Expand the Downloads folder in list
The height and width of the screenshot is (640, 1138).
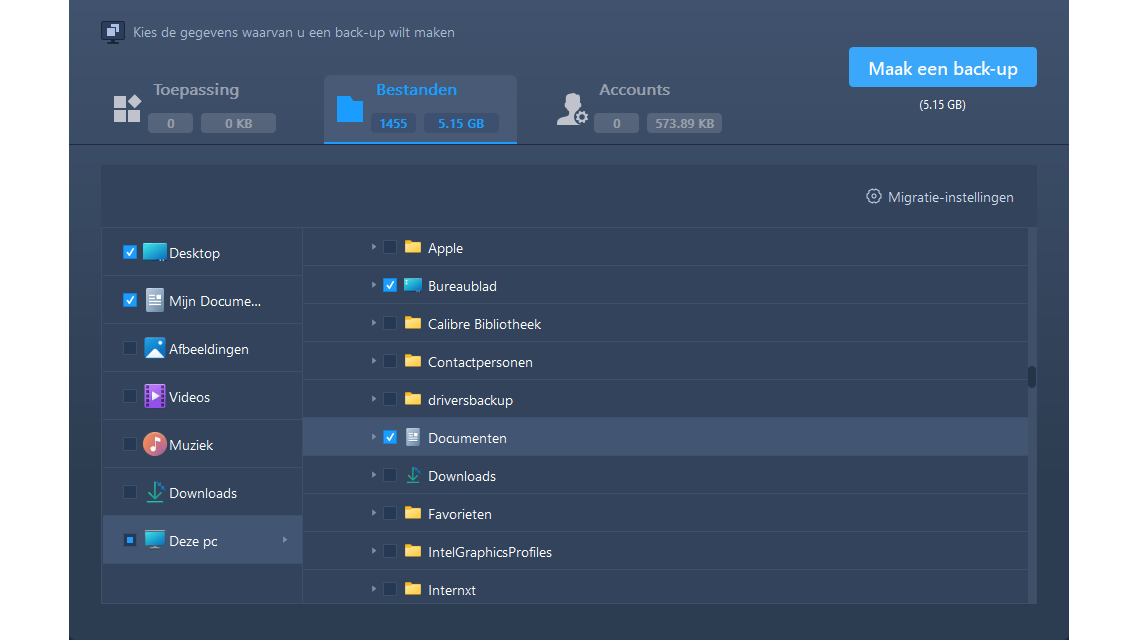pyautogui.click(x=374, y=475)
